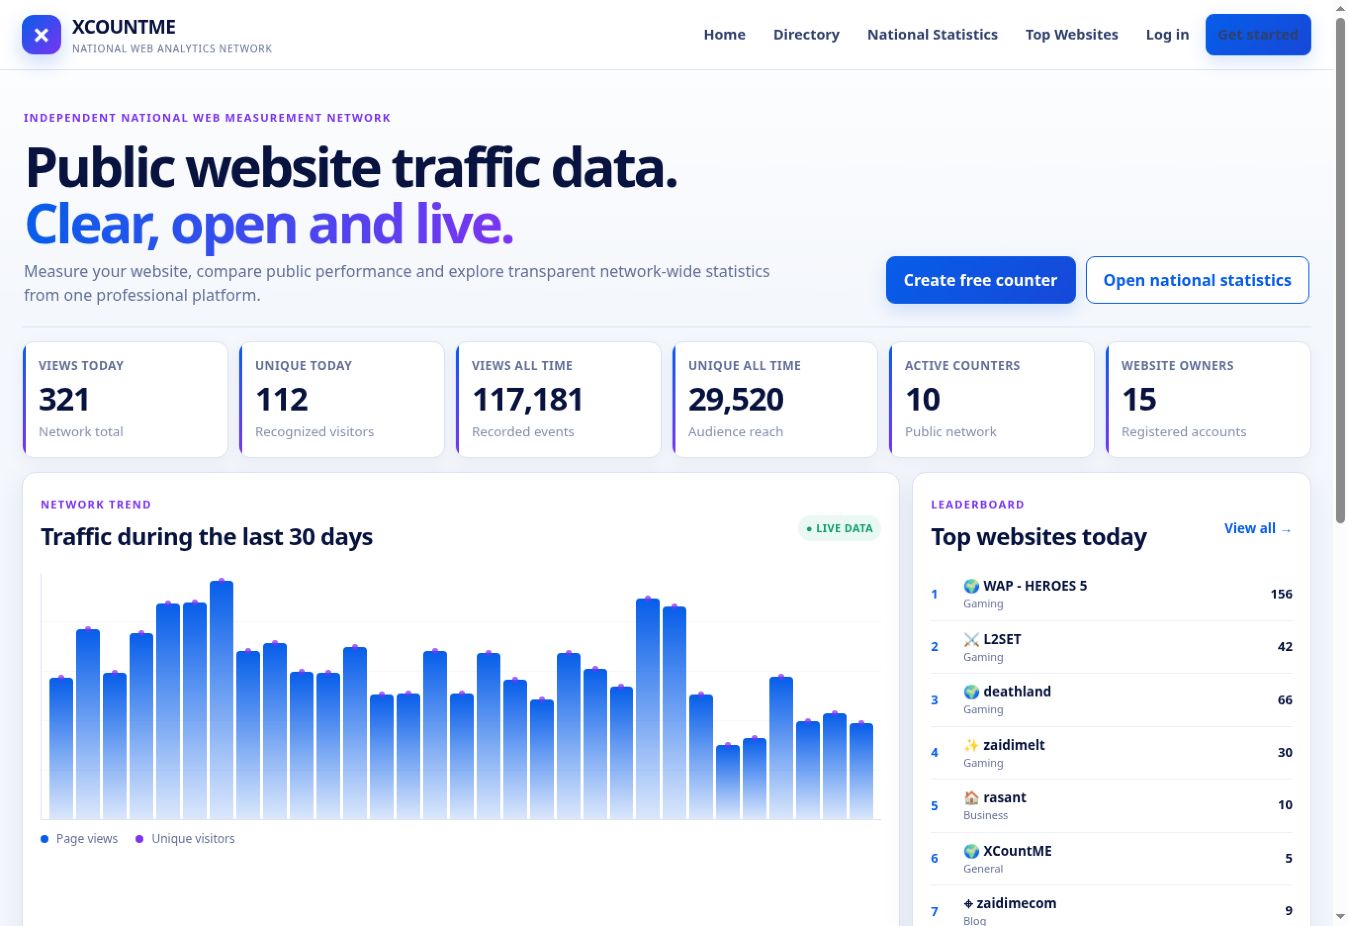Click the globe icon beside deathland
Image resolution: width=1348 pixels, height=926 pixels.
(971, 692)
